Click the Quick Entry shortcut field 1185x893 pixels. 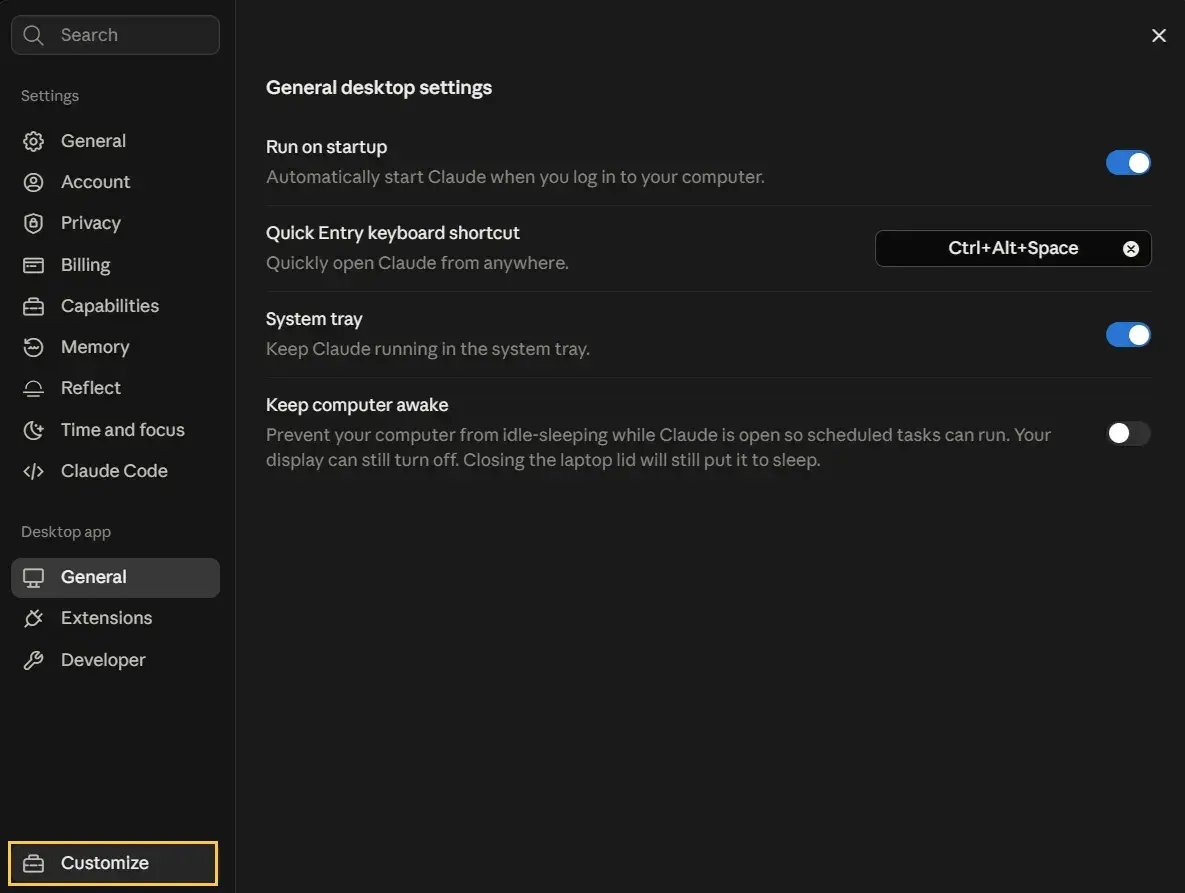[x=1013, y=249]
